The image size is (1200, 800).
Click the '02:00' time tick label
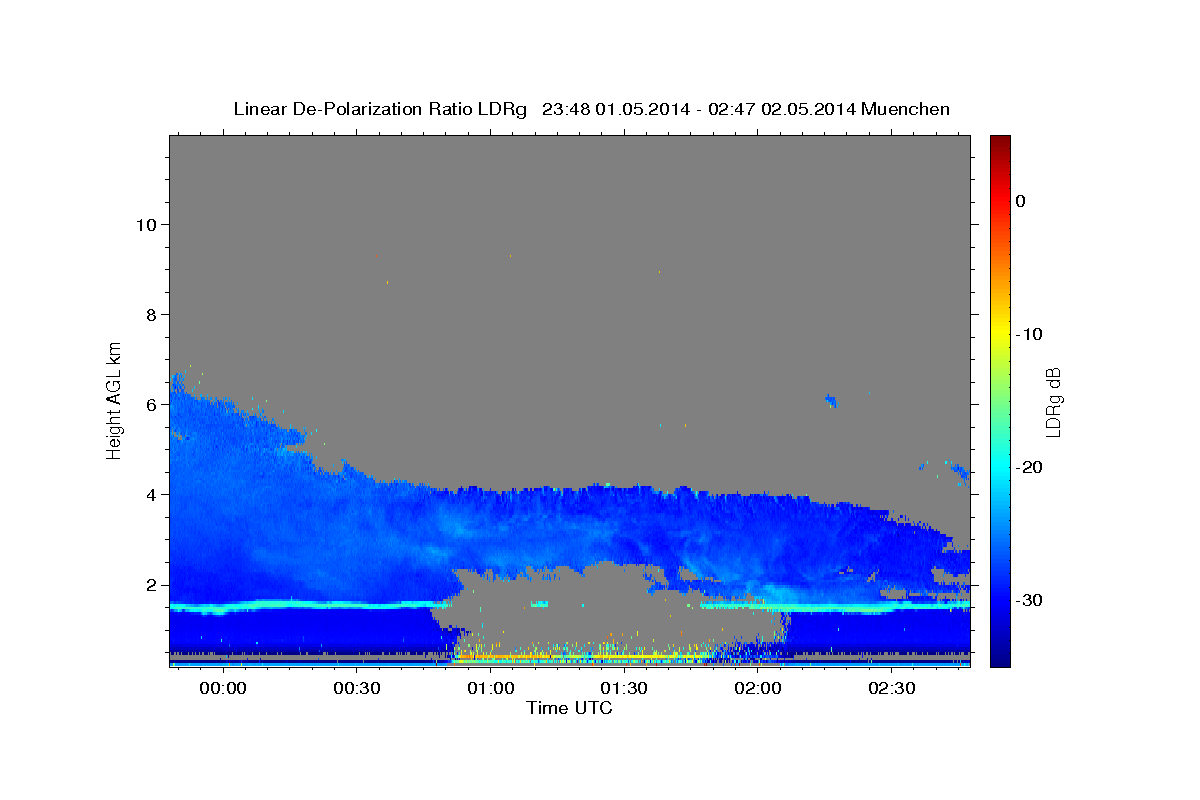pyautogui.click(x=758, y=689)
